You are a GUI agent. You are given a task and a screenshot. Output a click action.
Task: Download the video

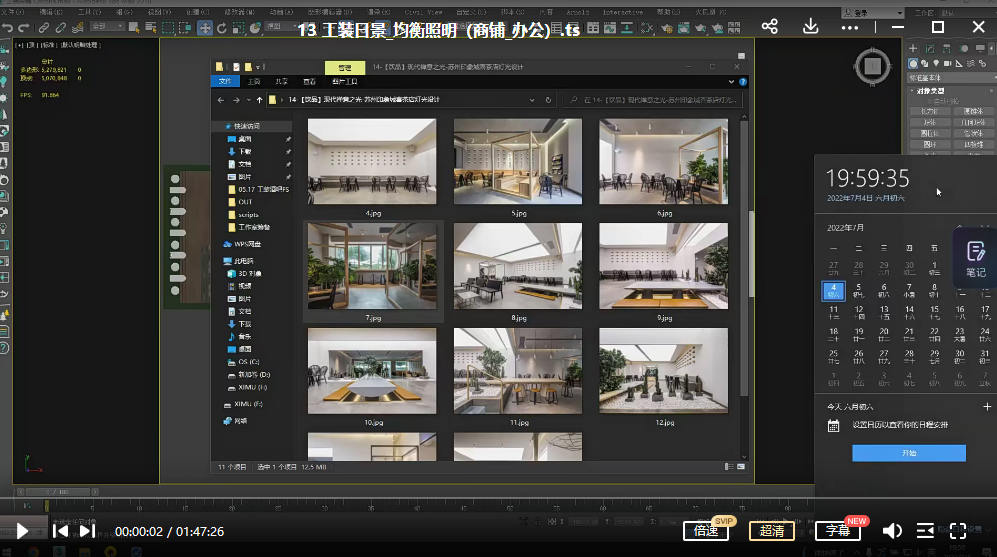[x=810, y=27]
